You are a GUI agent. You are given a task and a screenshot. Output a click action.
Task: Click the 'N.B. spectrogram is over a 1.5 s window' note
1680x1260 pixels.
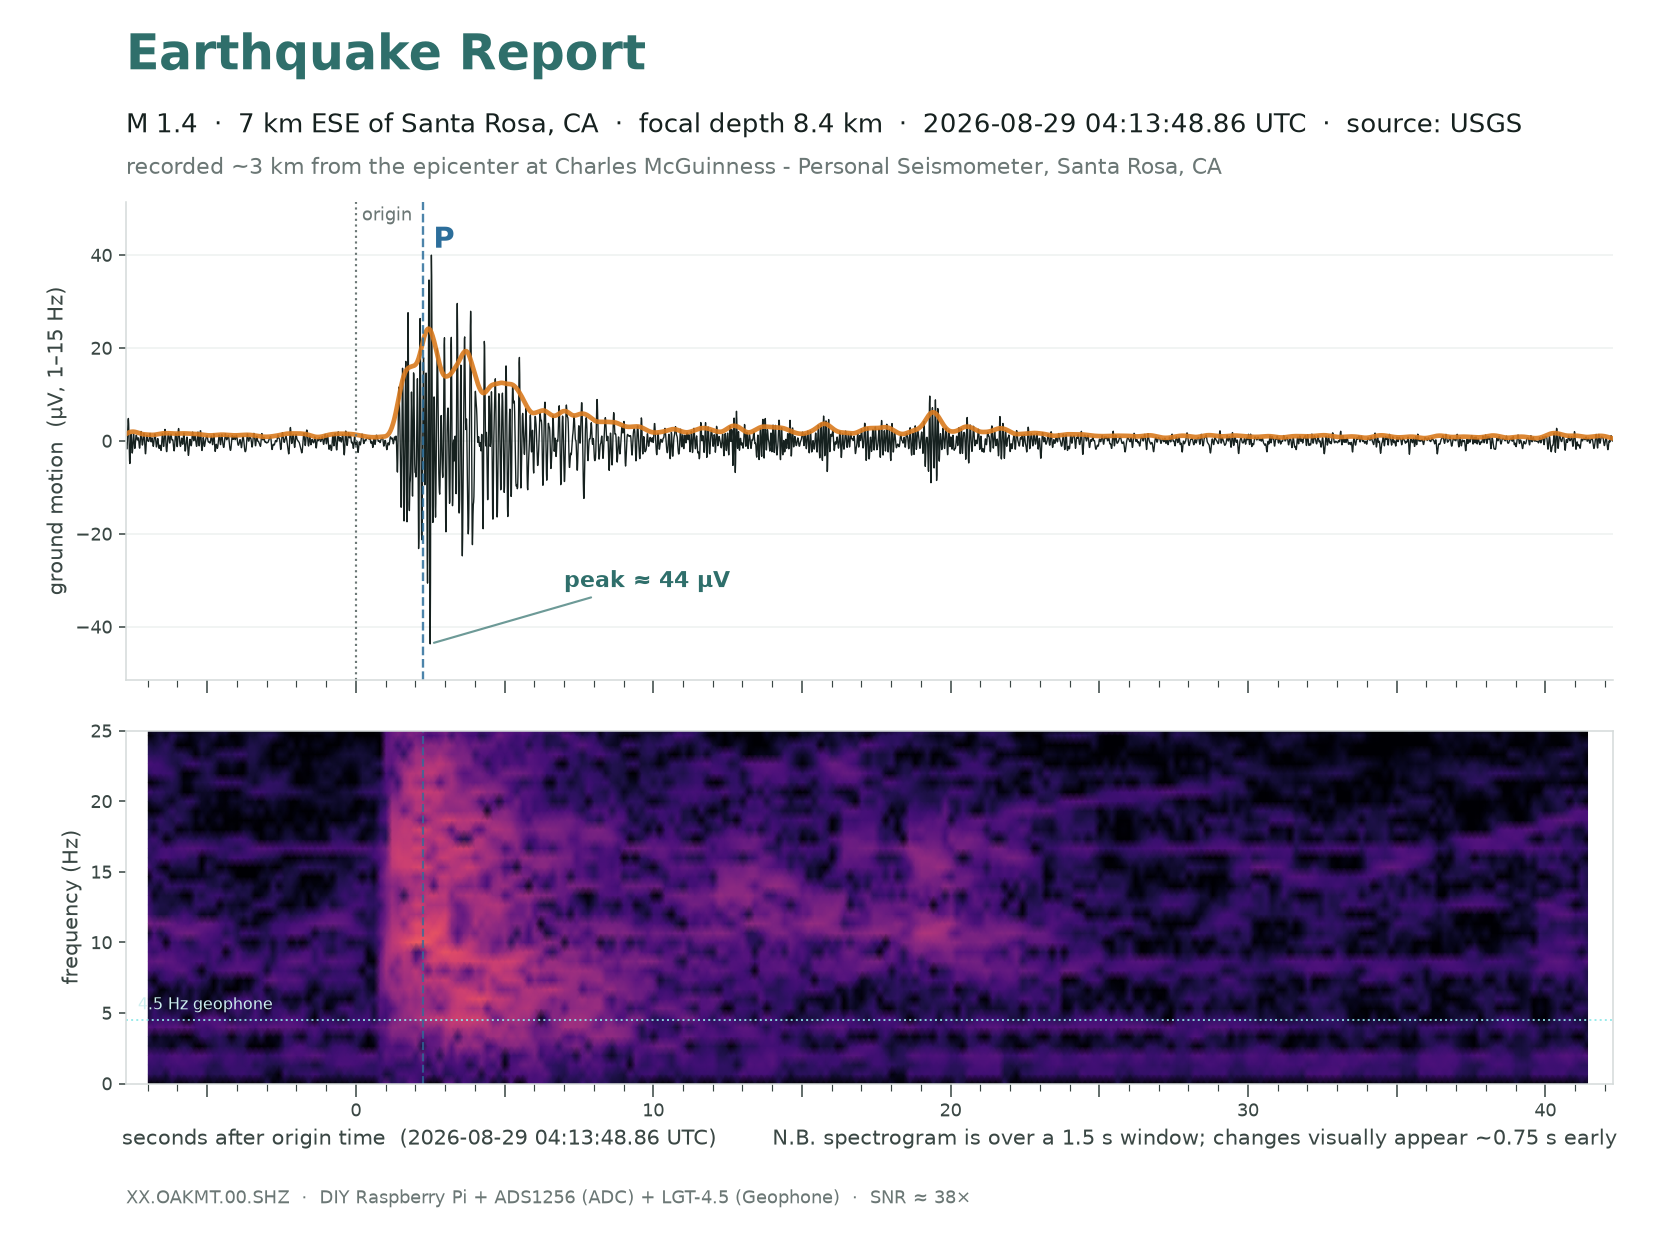(1194, 1138)
